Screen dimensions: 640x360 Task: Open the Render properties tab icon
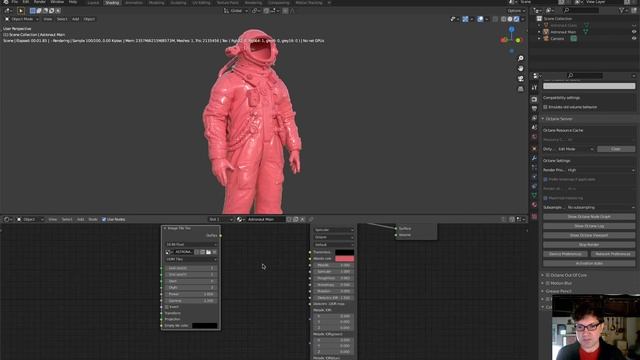tap(534, 99)
